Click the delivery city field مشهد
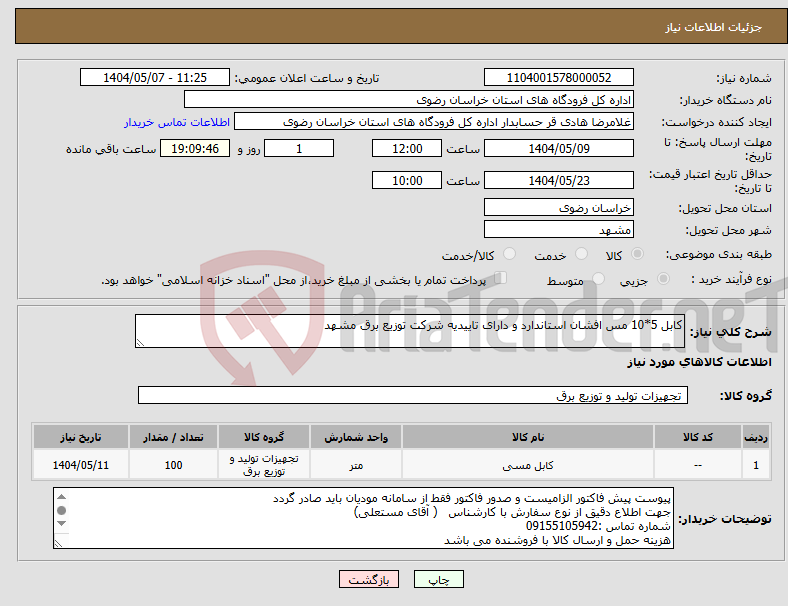Viewport: 788px width, 606px height. pos(559,230)
